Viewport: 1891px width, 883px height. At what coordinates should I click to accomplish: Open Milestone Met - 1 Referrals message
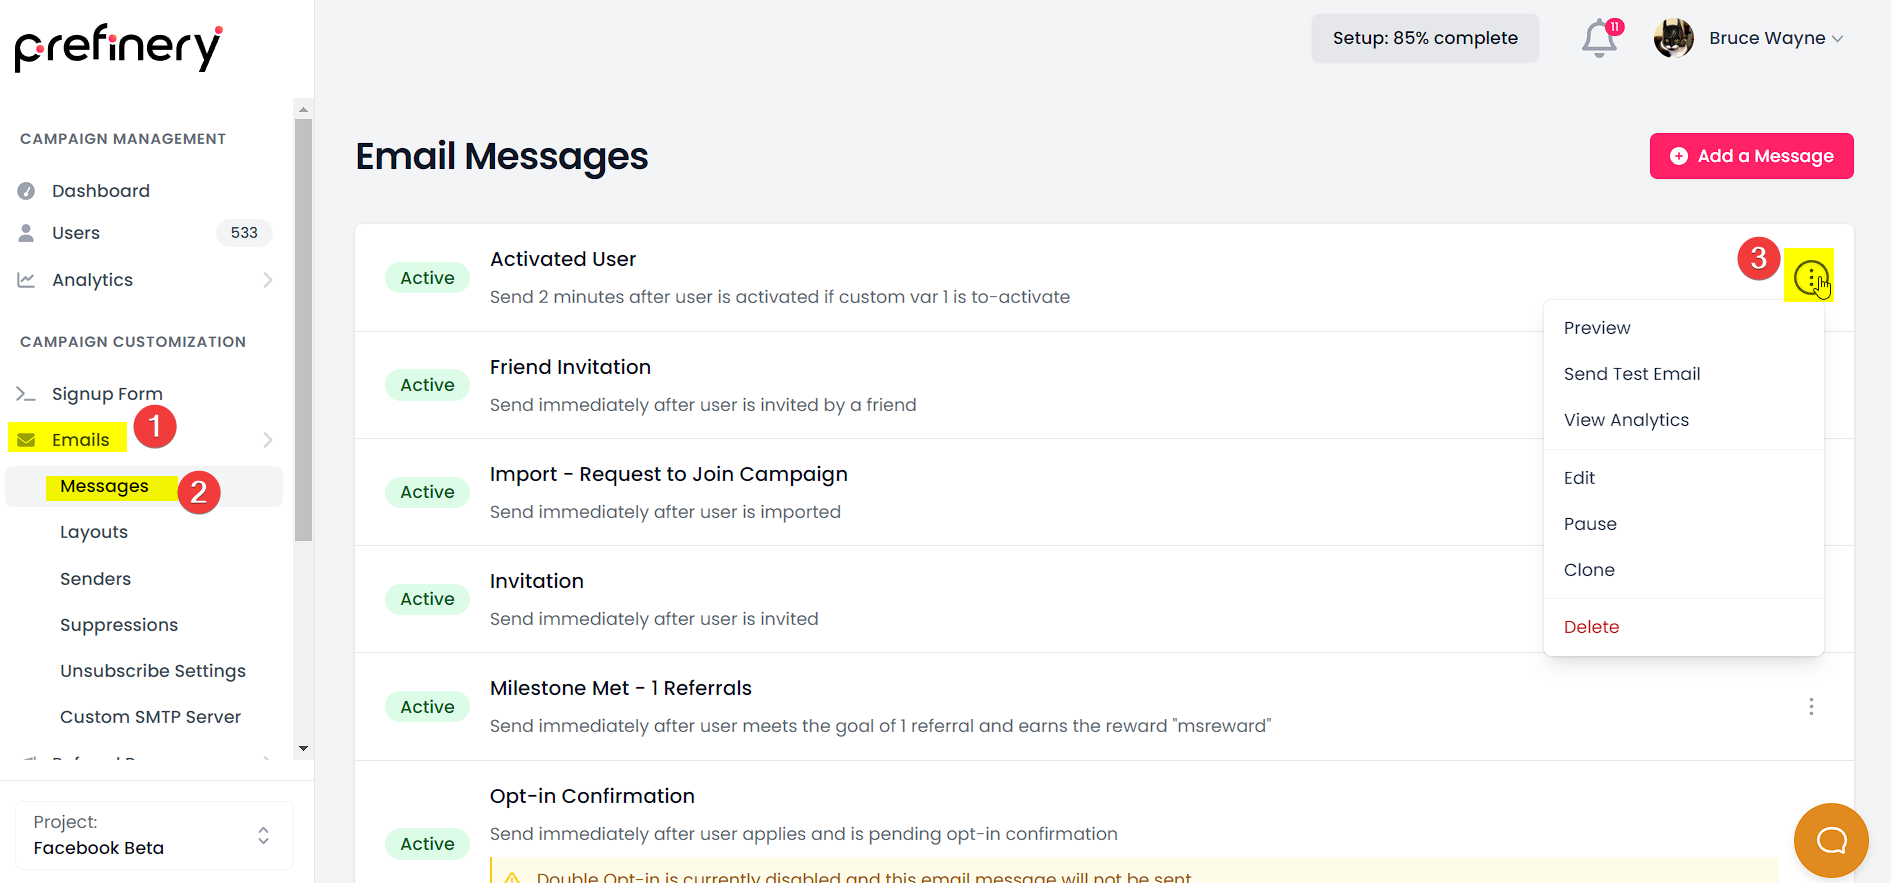621,688
